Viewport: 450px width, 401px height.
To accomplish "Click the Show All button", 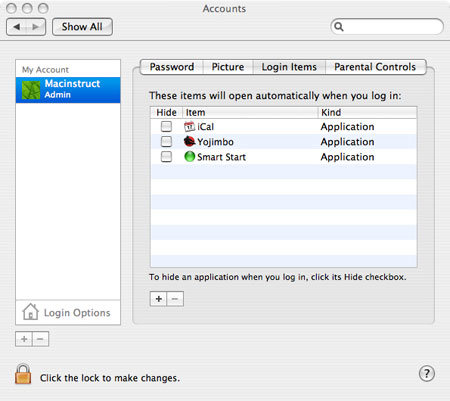I will coord(82,27).
